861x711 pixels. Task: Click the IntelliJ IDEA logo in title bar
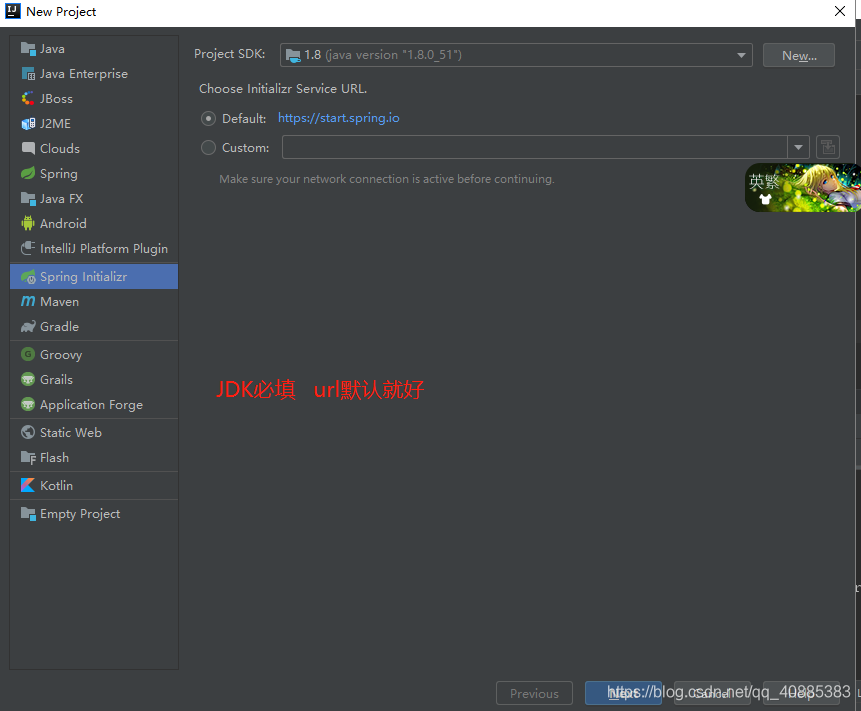tap(13, 11)
